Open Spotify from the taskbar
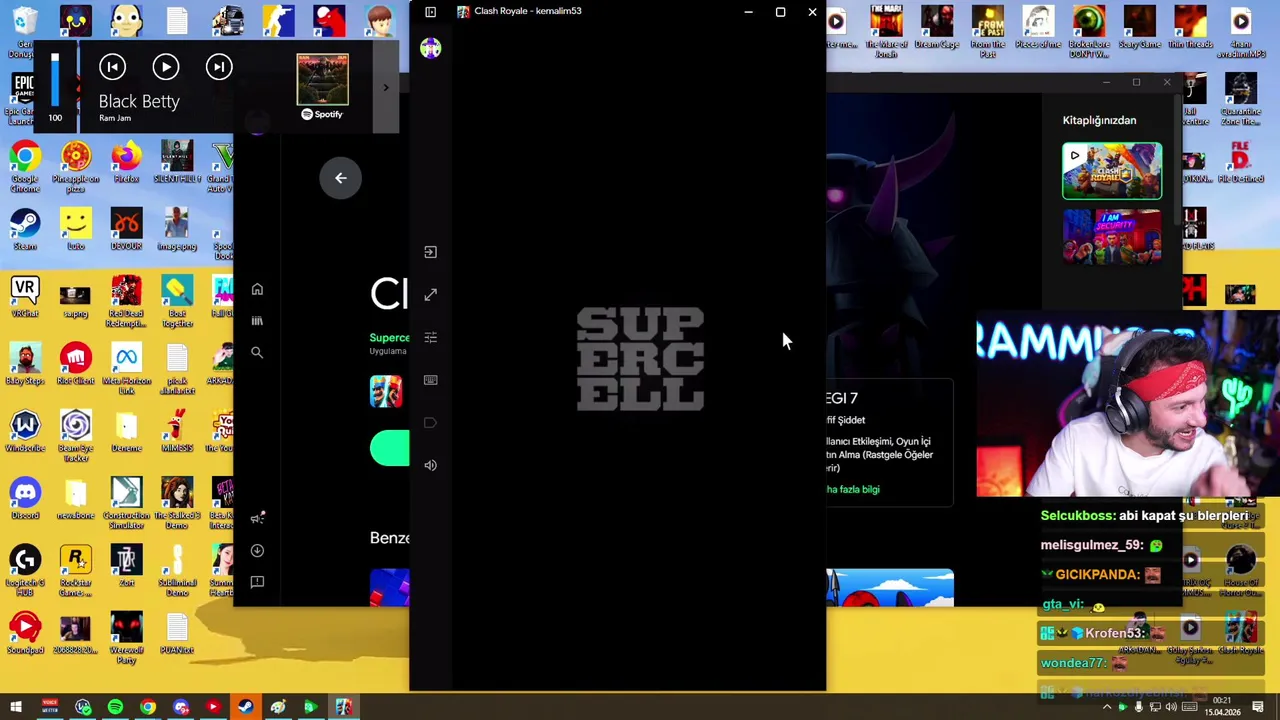This screenshot has height=720, width=1280. point(115,708)
